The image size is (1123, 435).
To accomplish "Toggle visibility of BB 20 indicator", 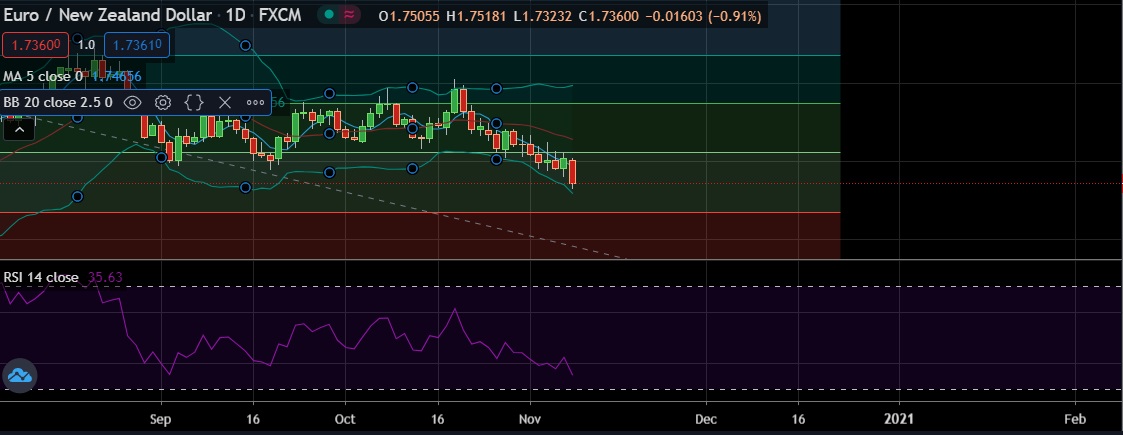I will click(x=132, y=102).
